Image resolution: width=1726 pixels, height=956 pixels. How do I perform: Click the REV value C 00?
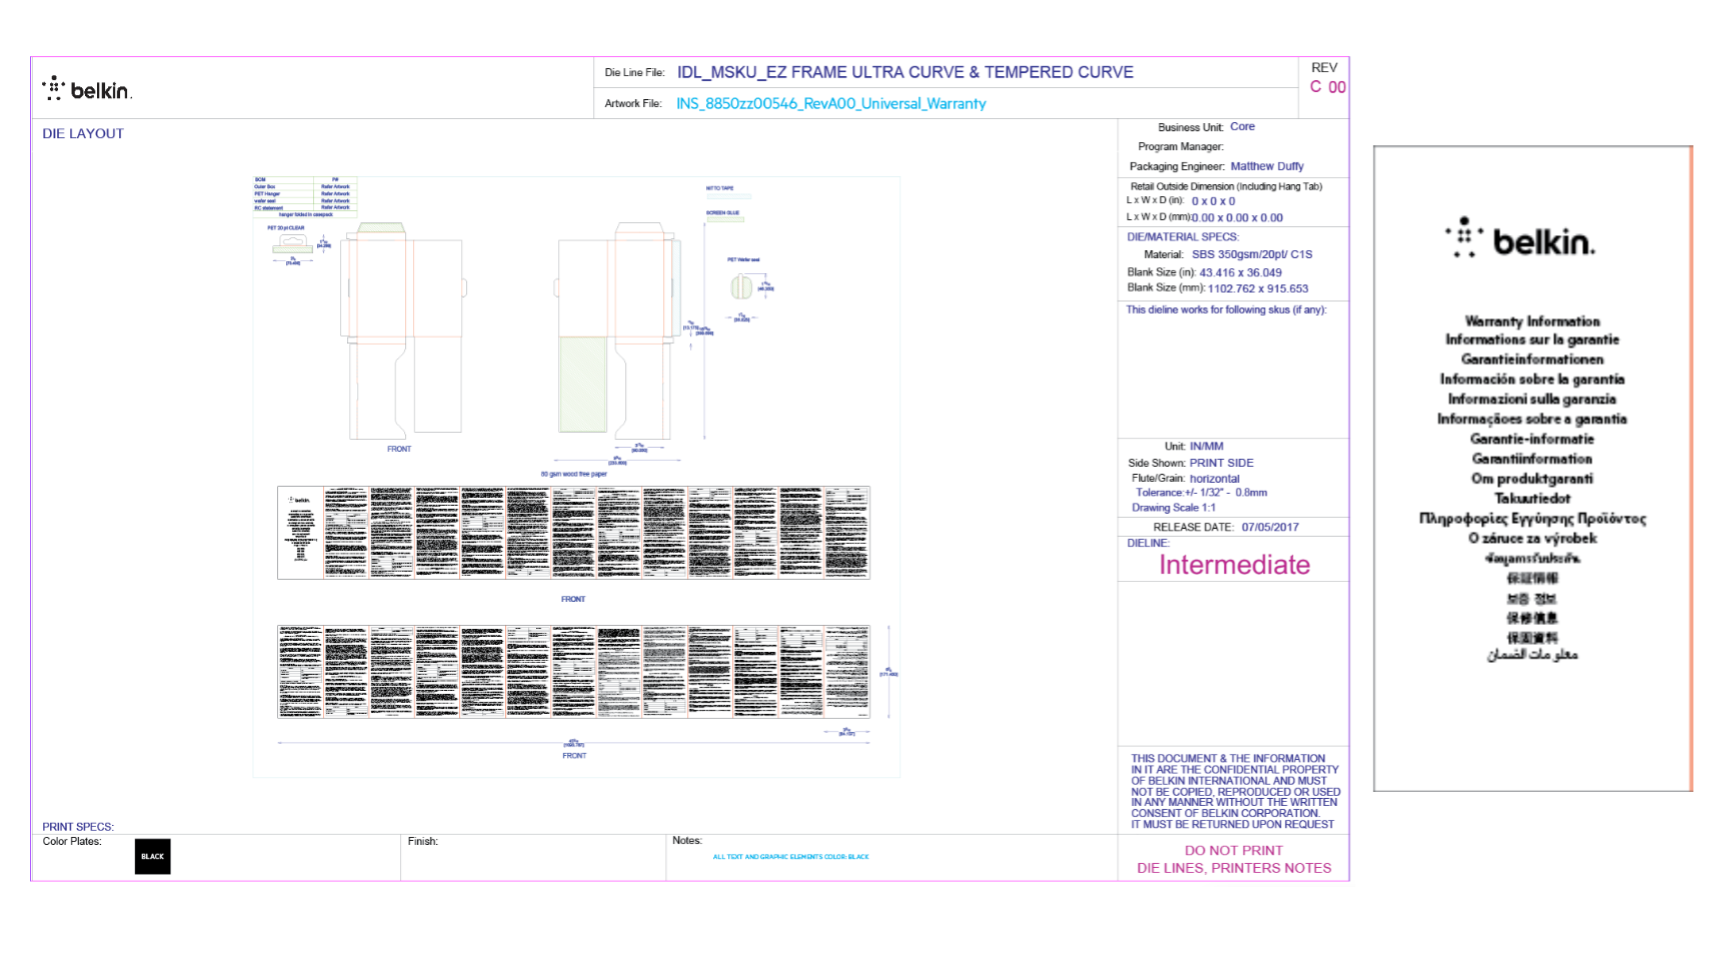(1328, 87)
